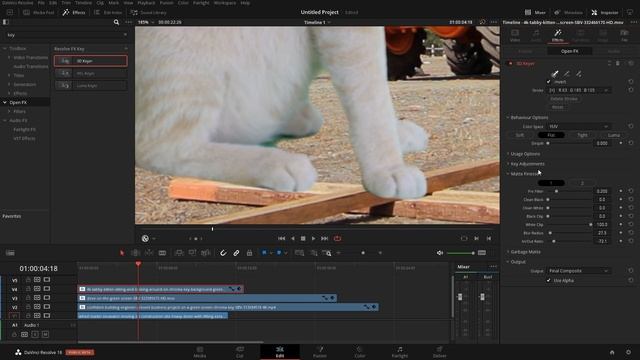Toggle the Use Alpha checkbox

pyautogui.click(x=549, y=280)
